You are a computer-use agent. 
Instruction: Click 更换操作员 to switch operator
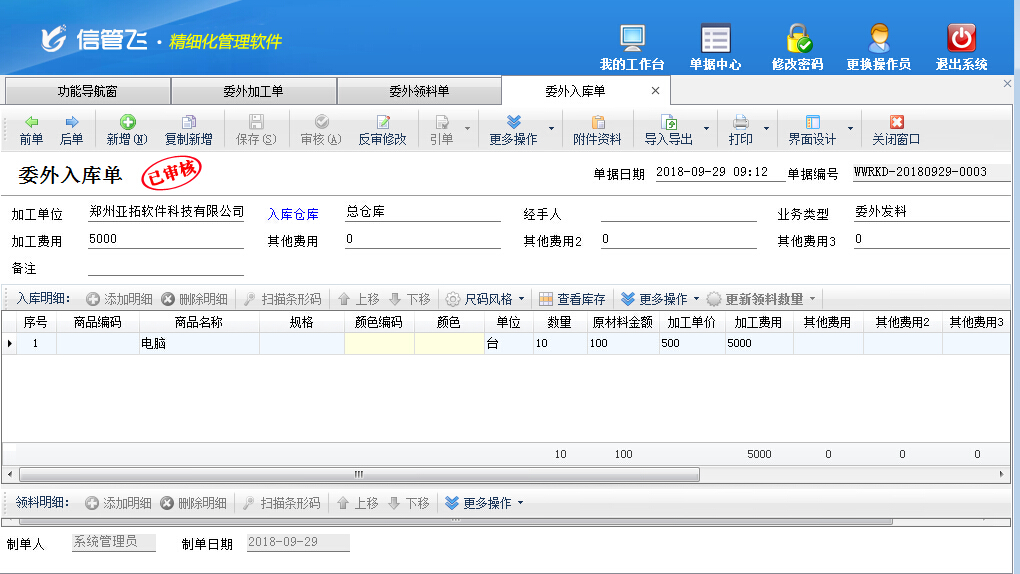pos(878,47)
